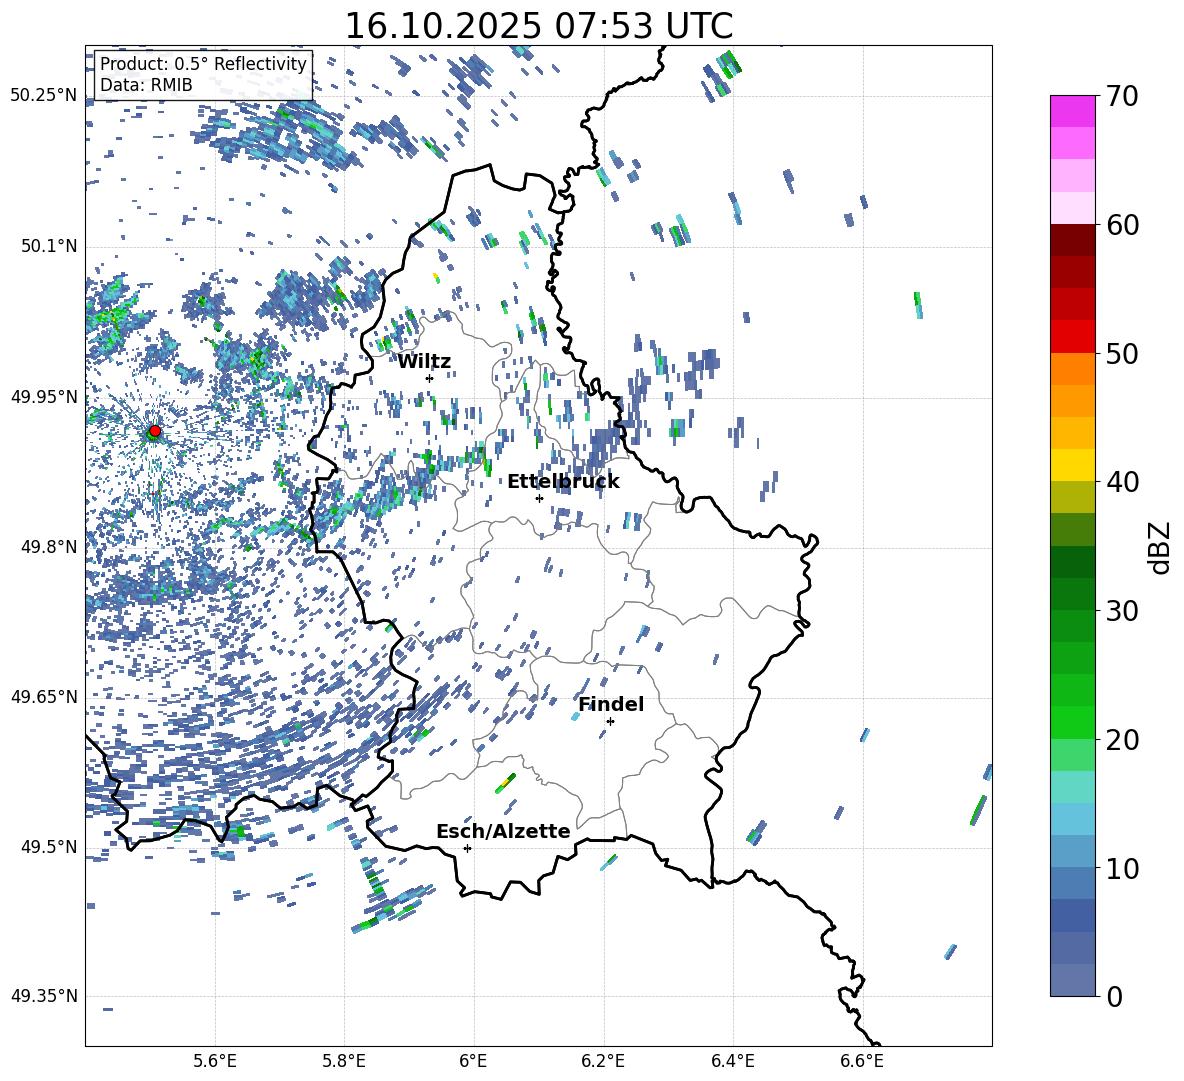The height and width of the screenshot is (1081, 1184).
Task: Click the red radar site marker
Action: click(154, 431)
